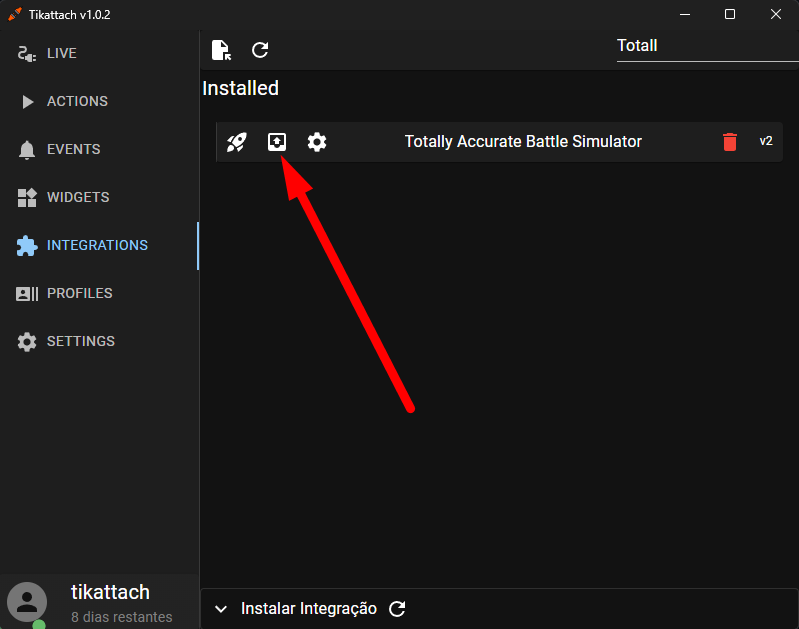
Task: Refresh installed integrations list
Action: (260, 50)
